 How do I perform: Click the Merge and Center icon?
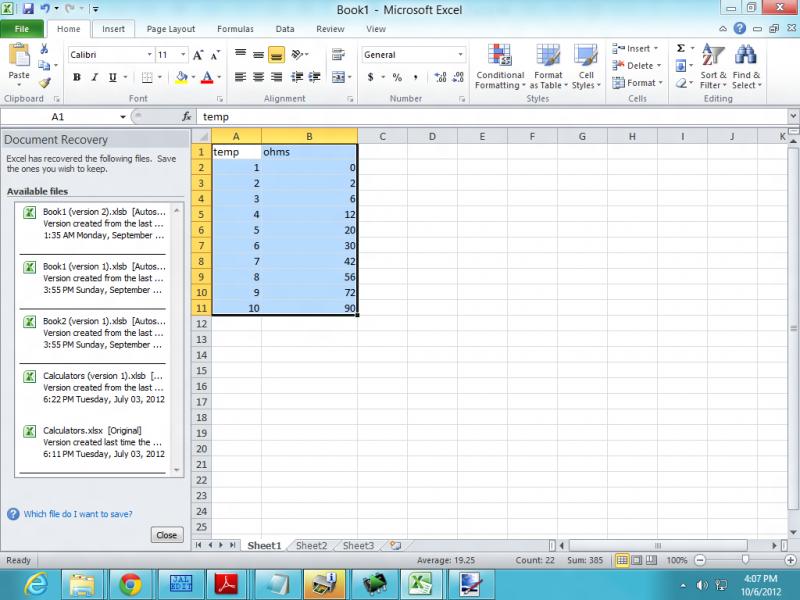(x=338, y=77)
